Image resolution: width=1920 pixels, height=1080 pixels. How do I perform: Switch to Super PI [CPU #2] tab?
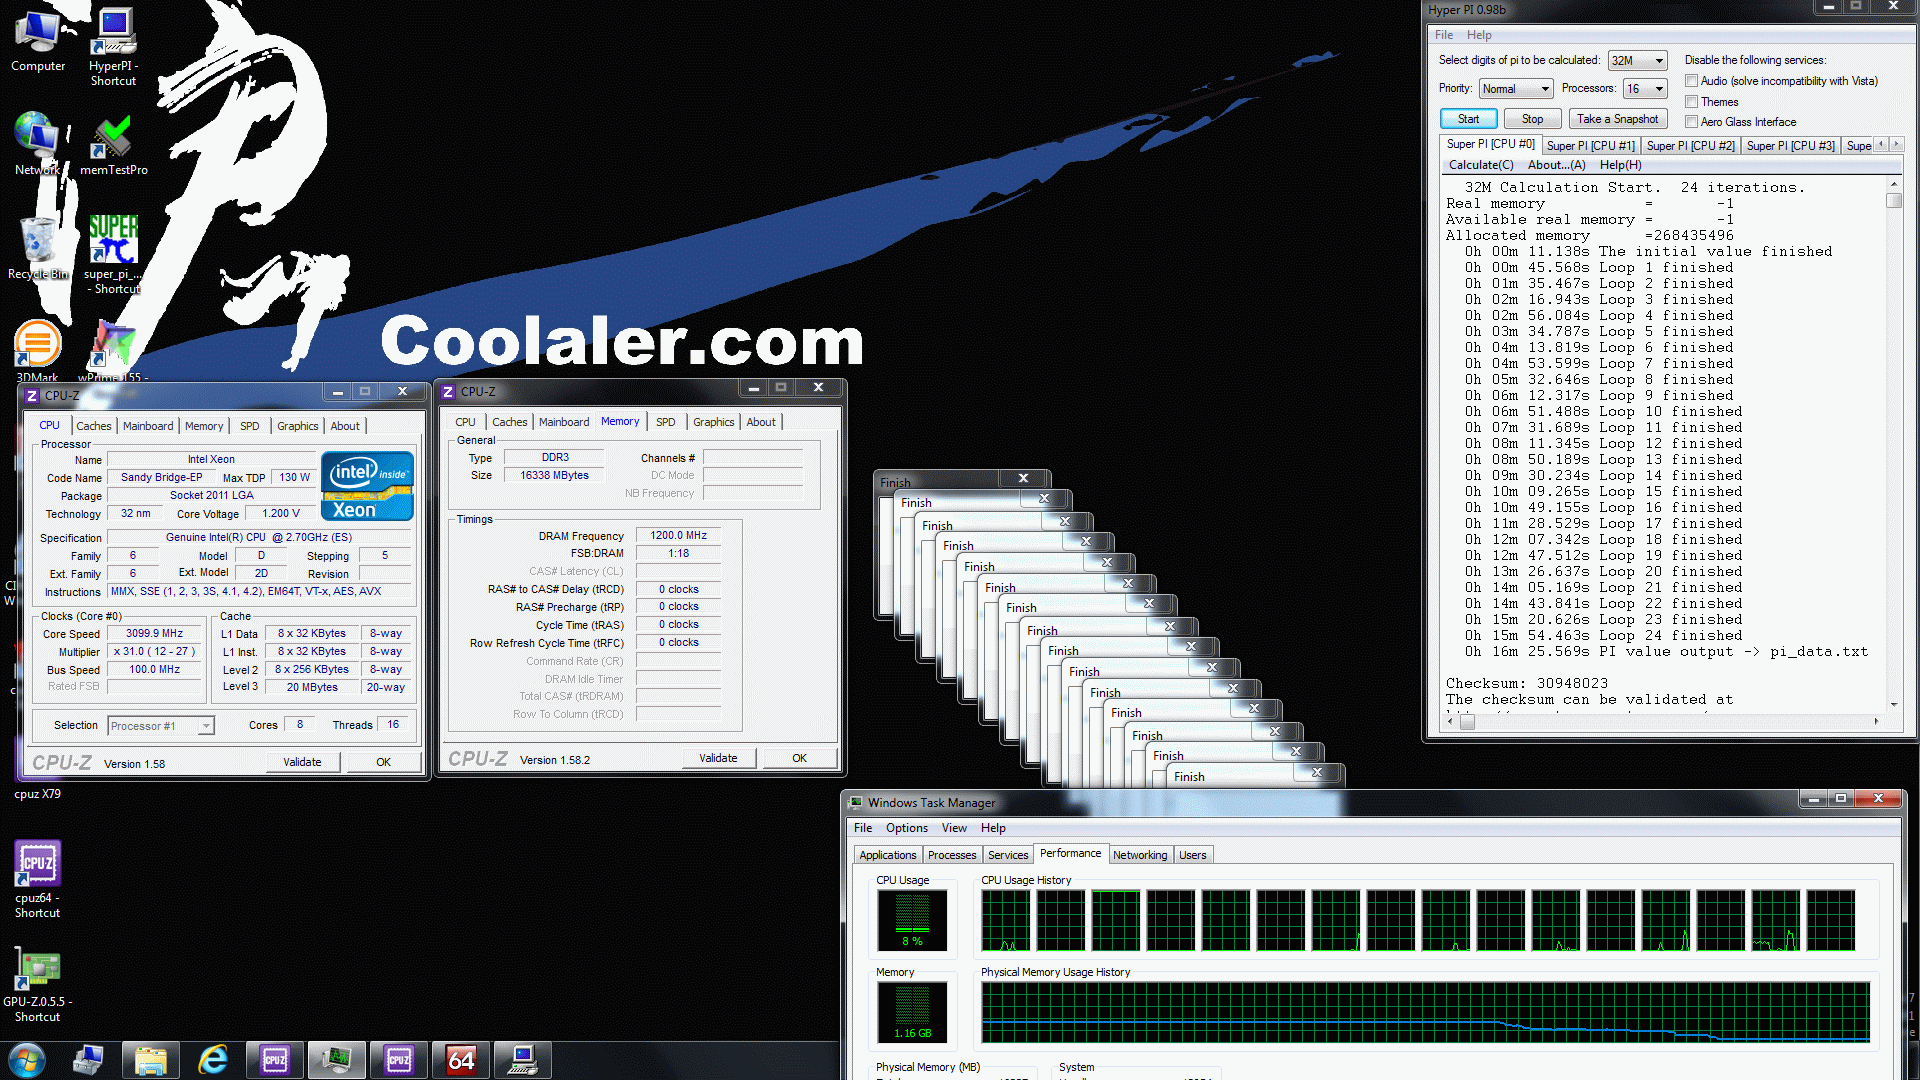[1690, 146]
